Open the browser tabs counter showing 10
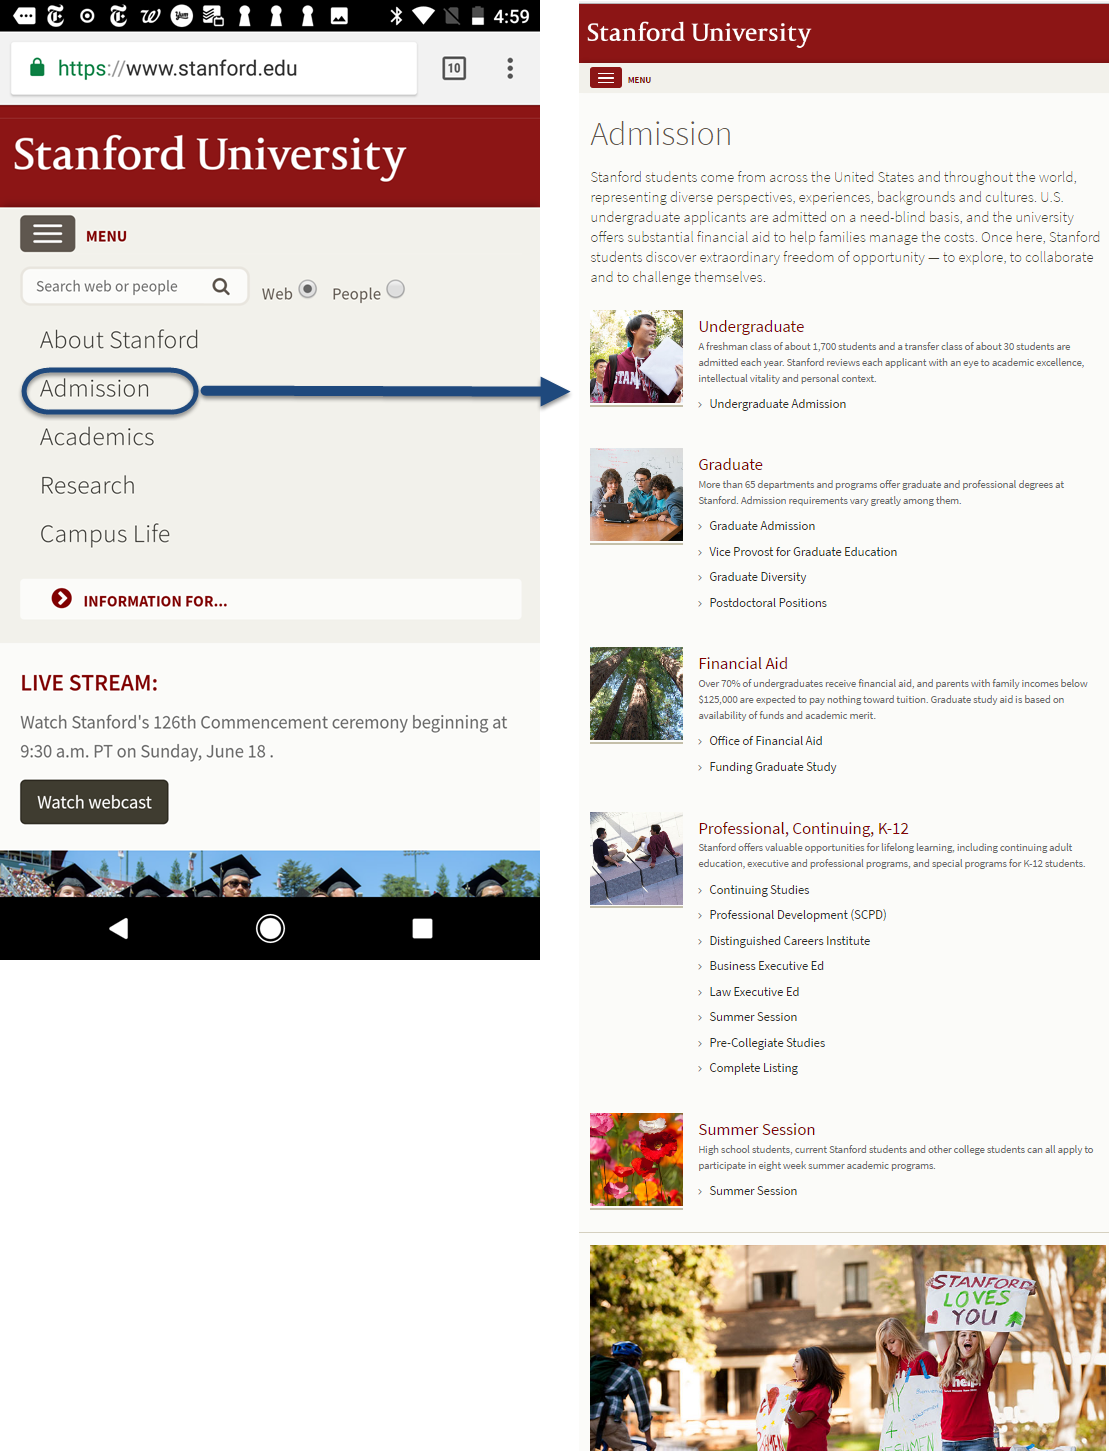This screenshot has height=1451, width=1115. 453,68
